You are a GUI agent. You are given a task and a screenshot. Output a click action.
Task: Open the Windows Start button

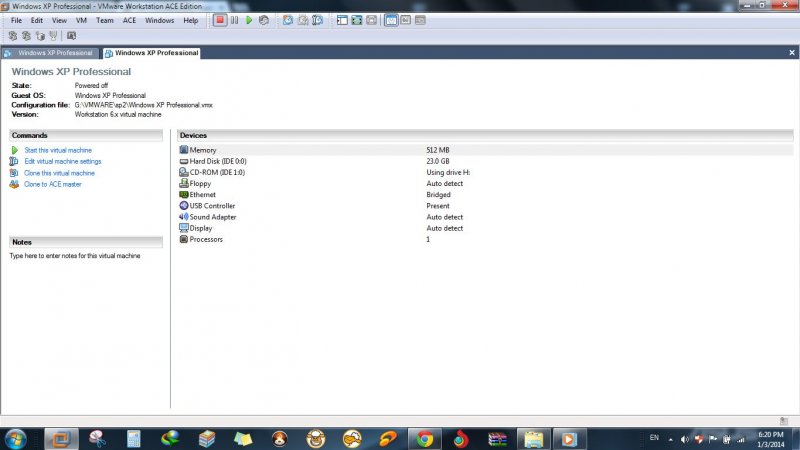tap(15, 439)
